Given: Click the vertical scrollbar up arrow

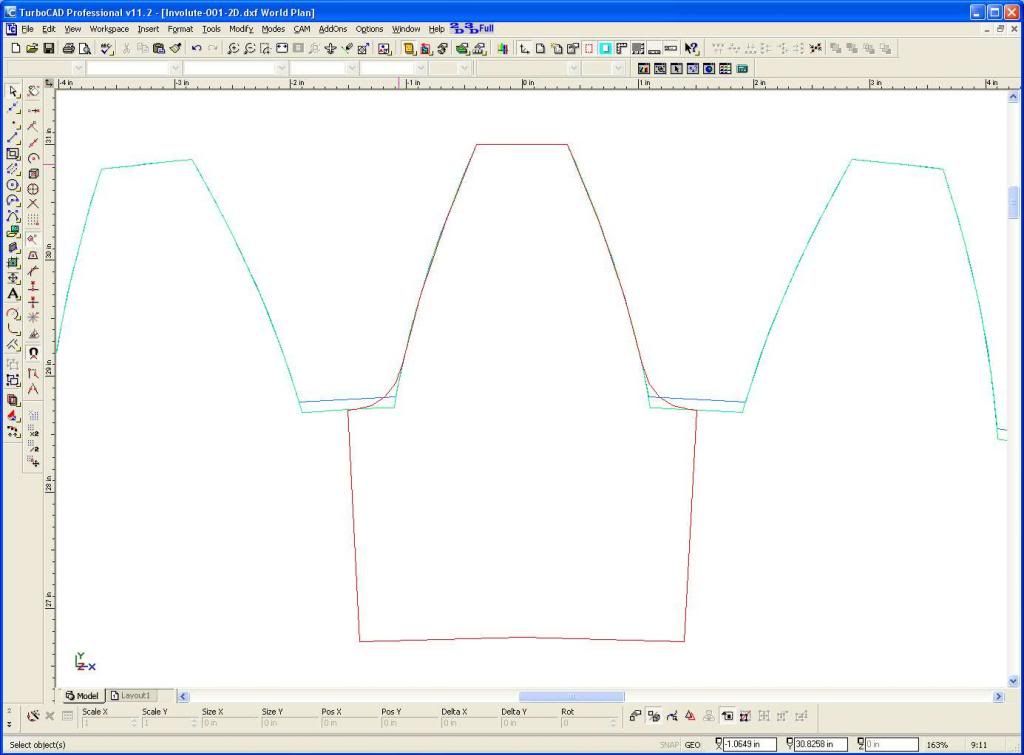Looking at the screenshot, I should tap(1013, 97).
